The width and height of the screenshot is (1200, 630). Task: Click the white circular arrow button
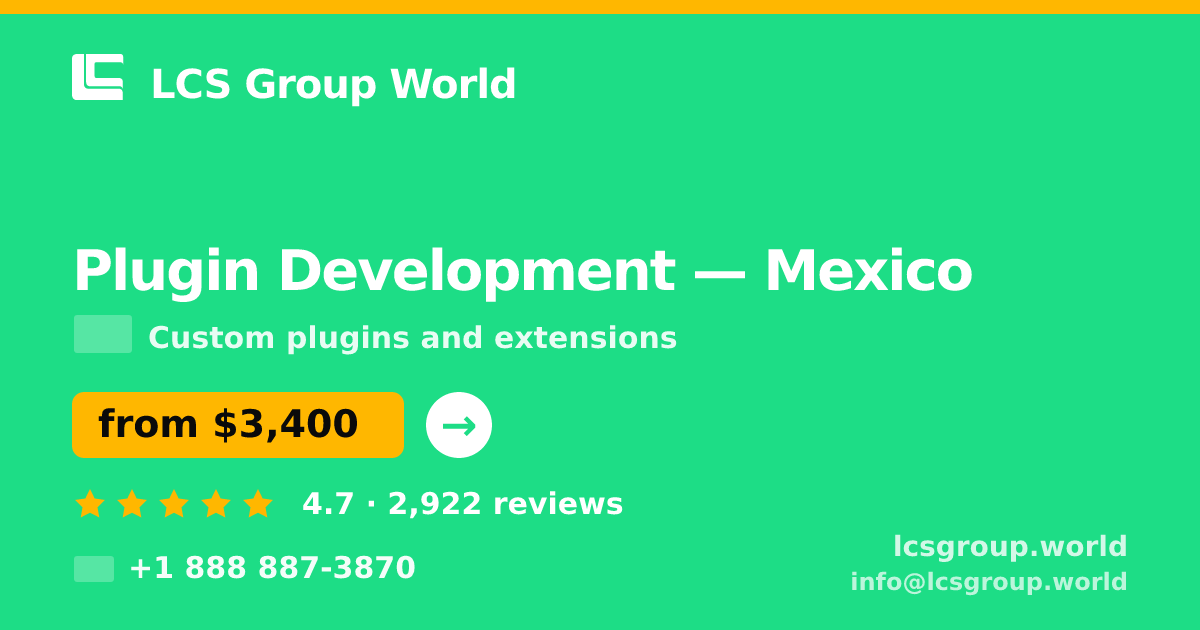click(x=459, y=425)
